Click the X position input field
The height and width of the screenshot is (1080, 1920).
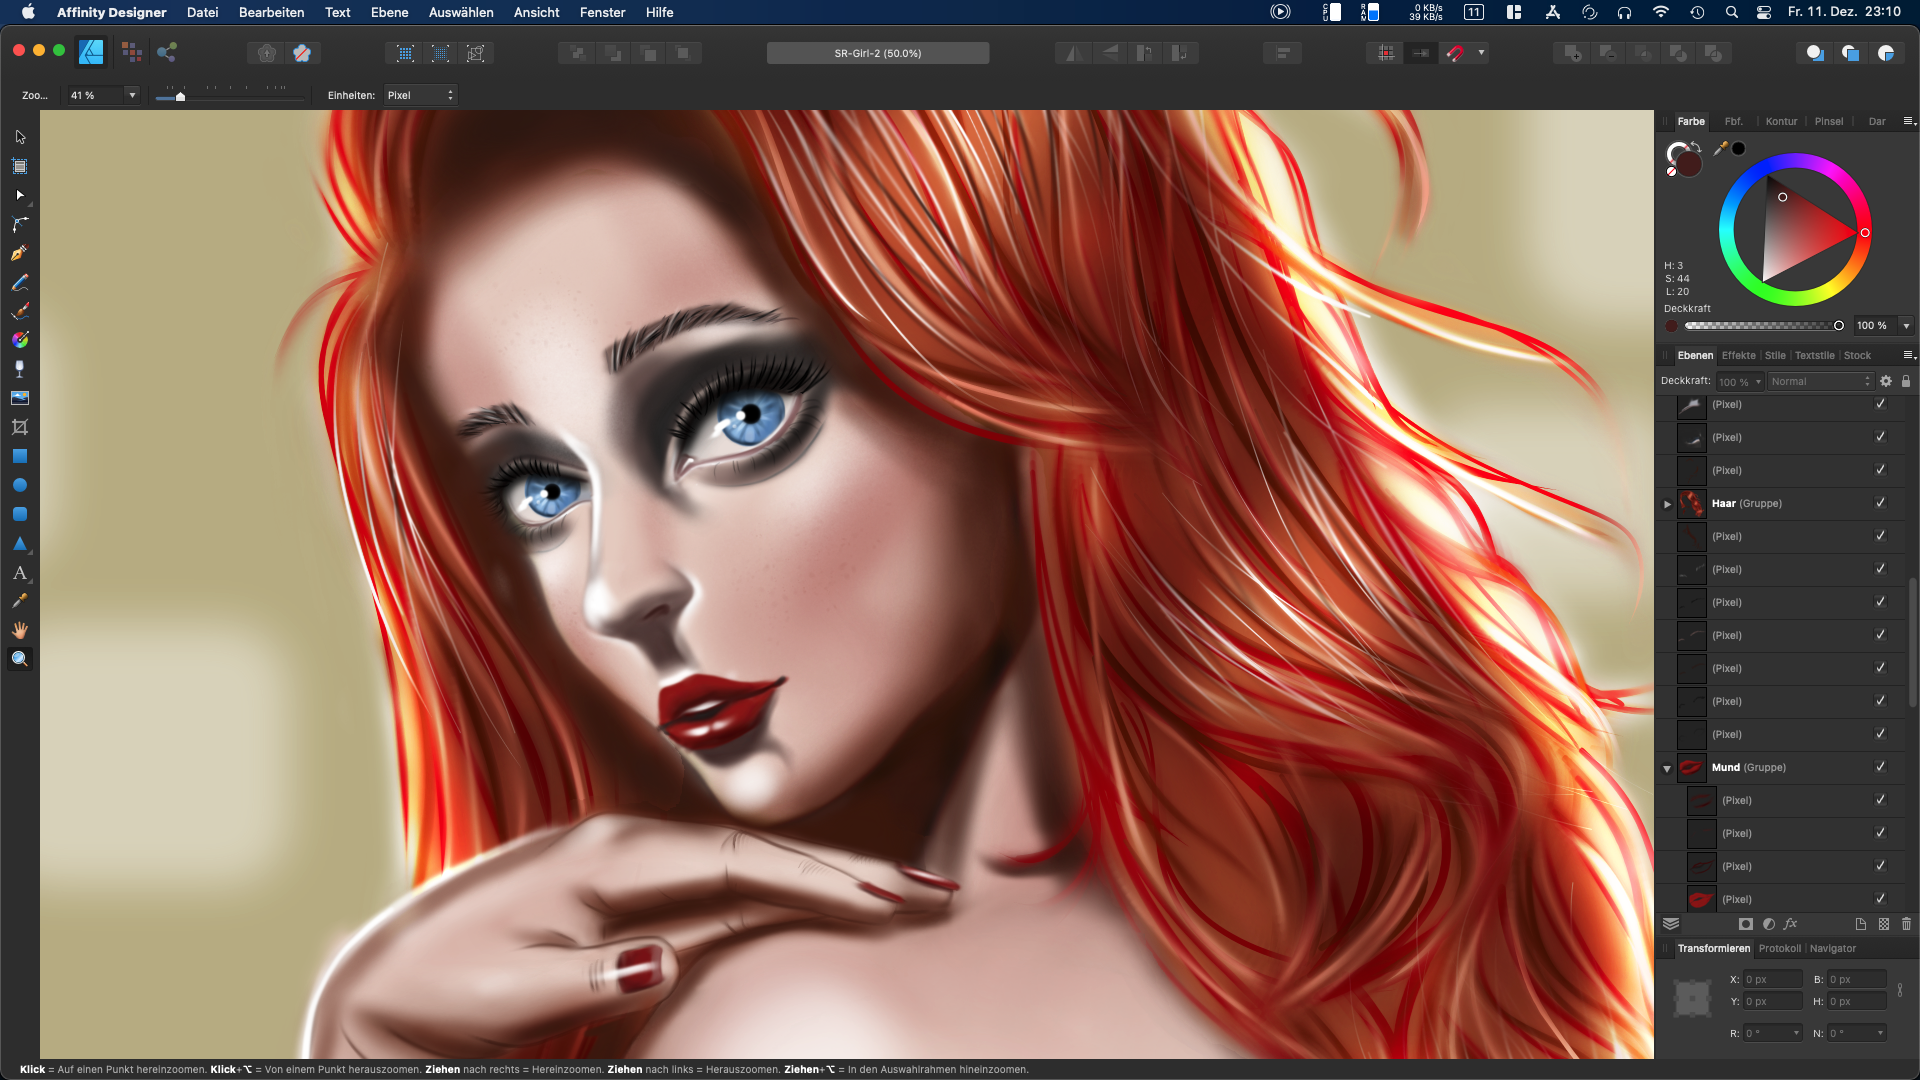click(1771, 979)
